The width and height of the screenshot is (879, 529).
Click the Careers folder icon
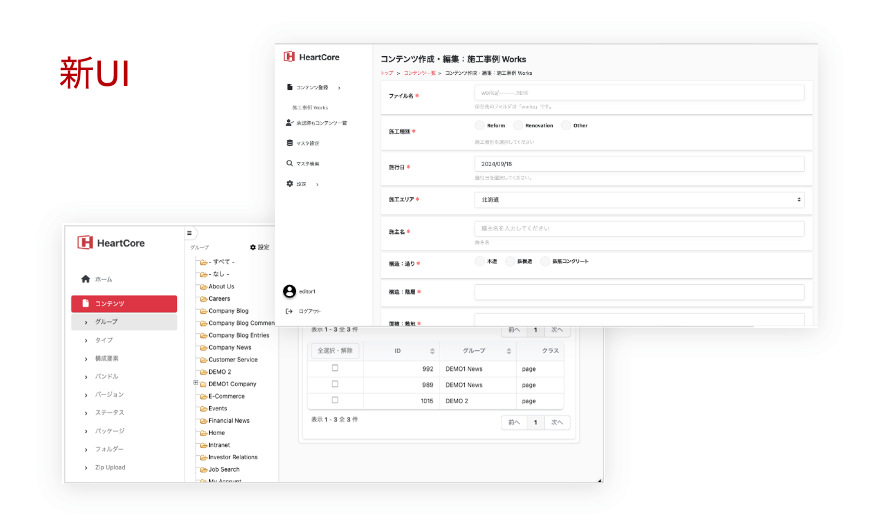(x=203, y=299)
